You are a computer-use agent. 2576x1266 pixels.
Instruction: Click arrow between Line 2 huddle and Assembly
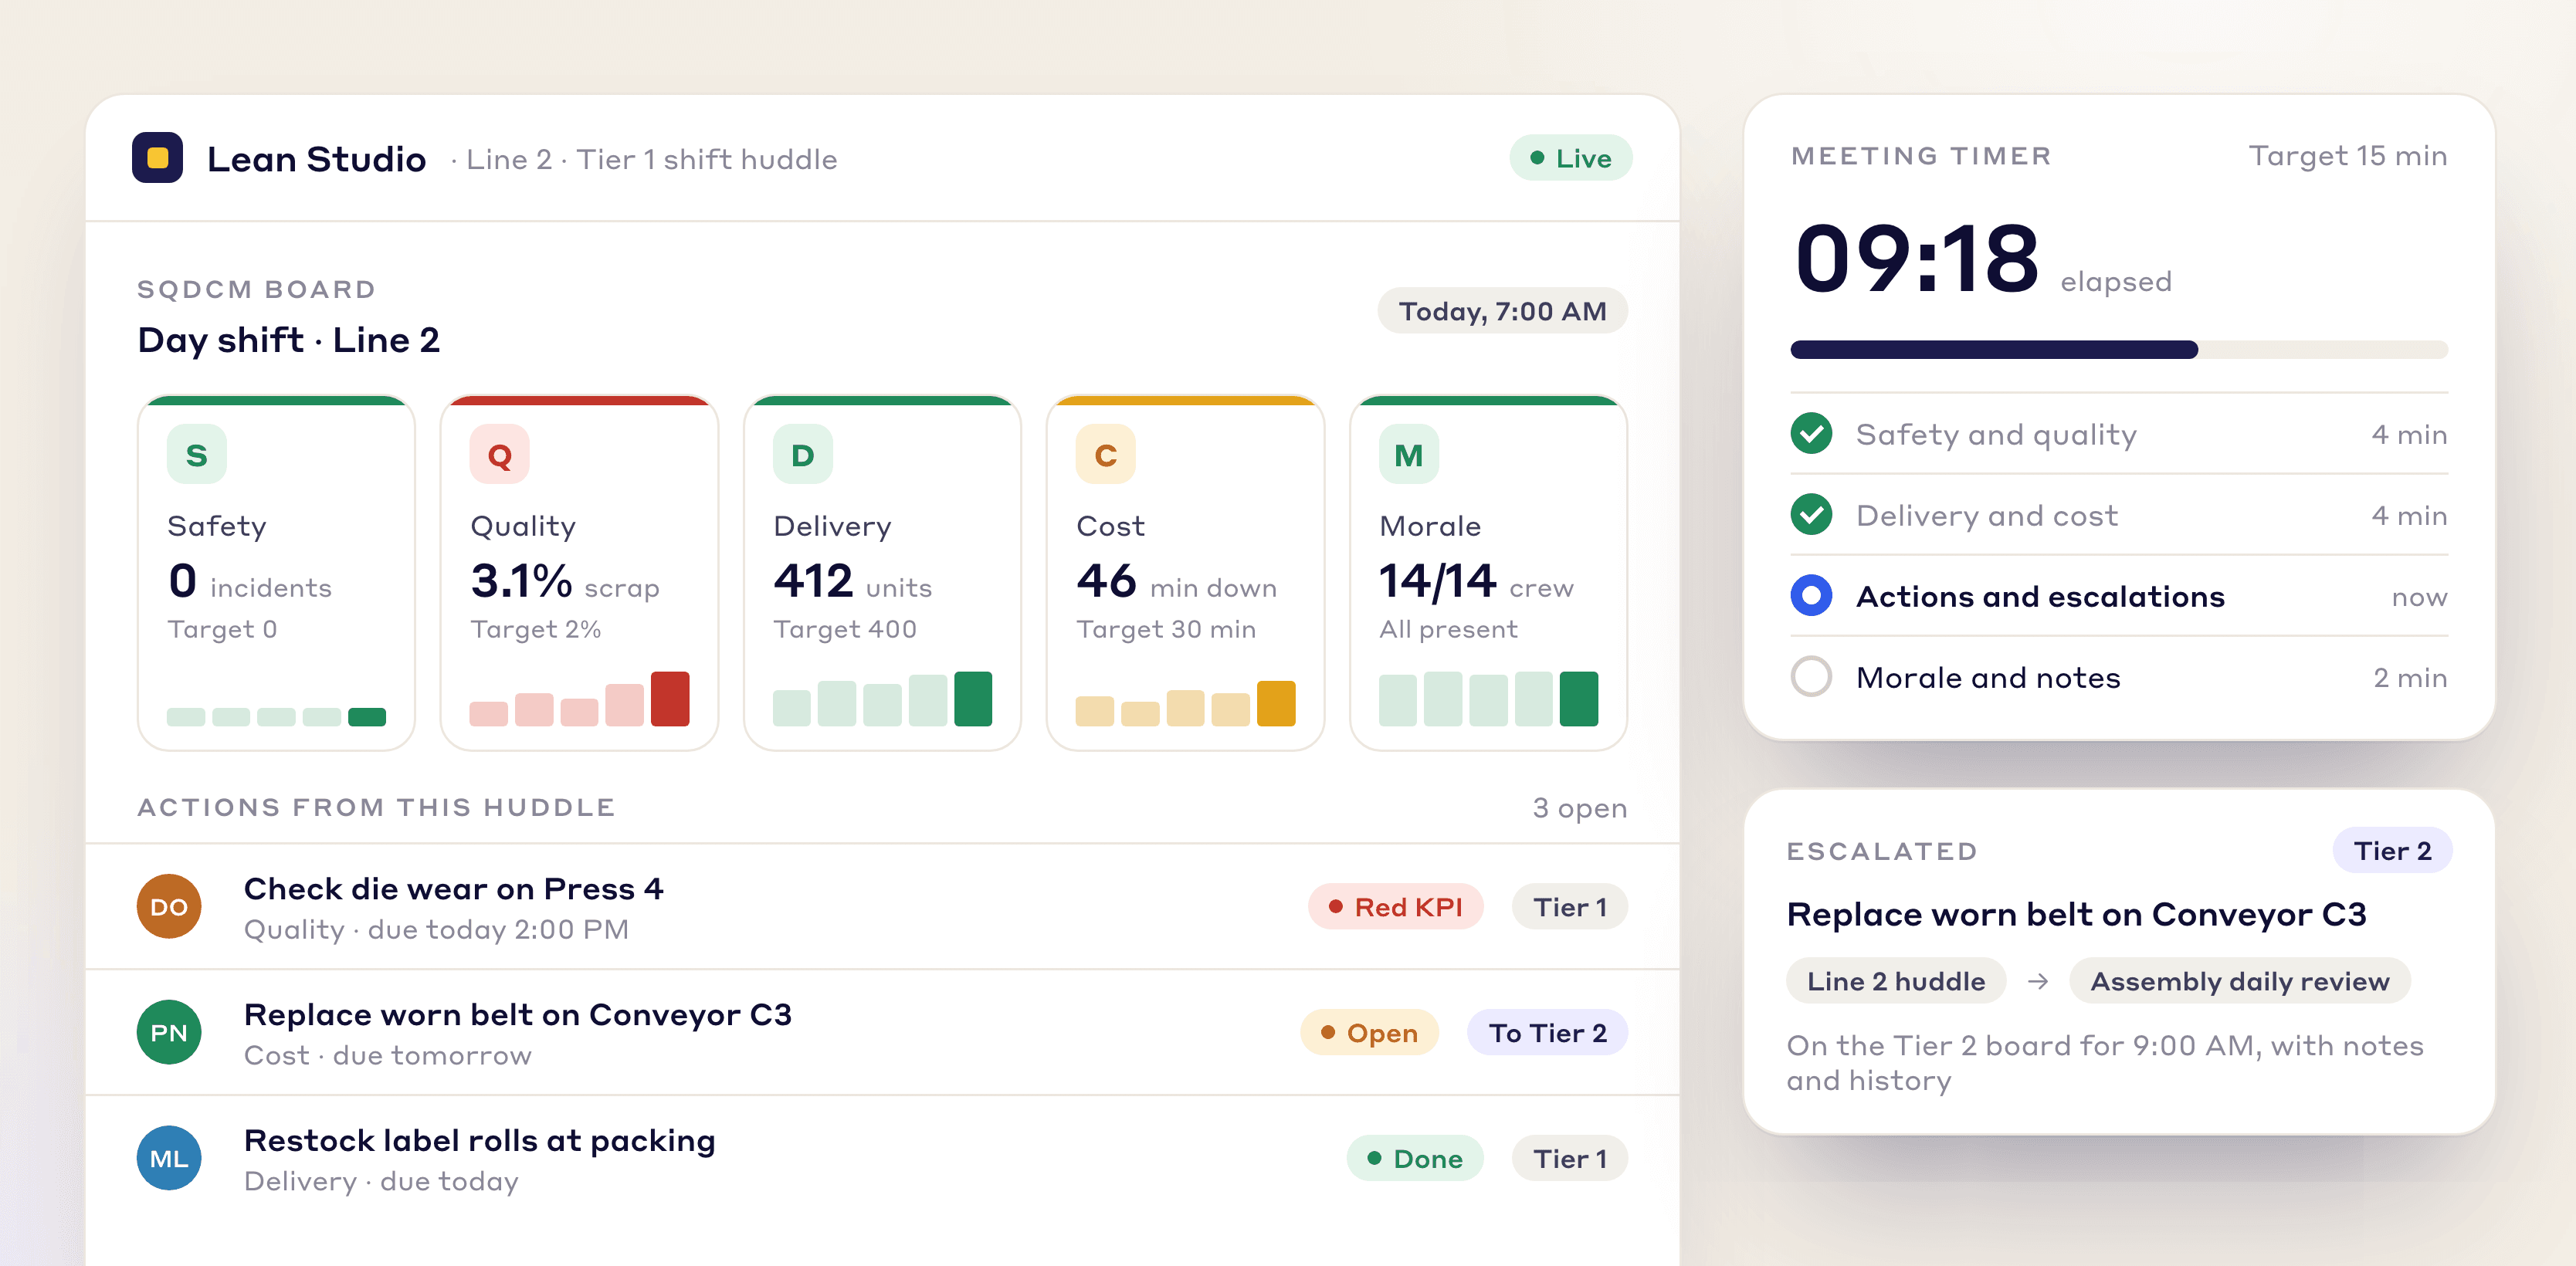click(2037, 982)
